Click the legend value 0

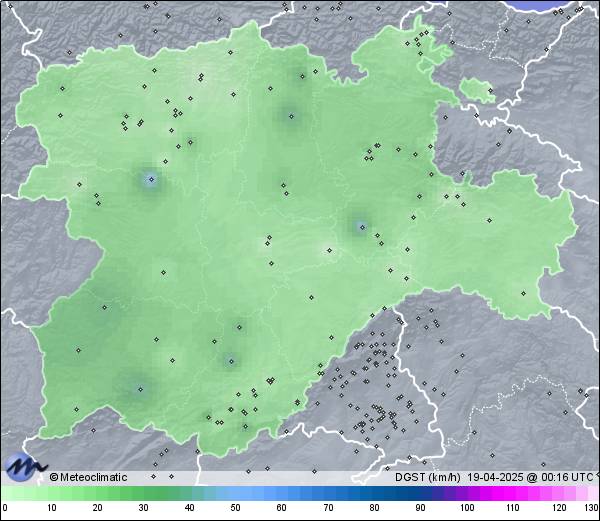pos(5,508)
